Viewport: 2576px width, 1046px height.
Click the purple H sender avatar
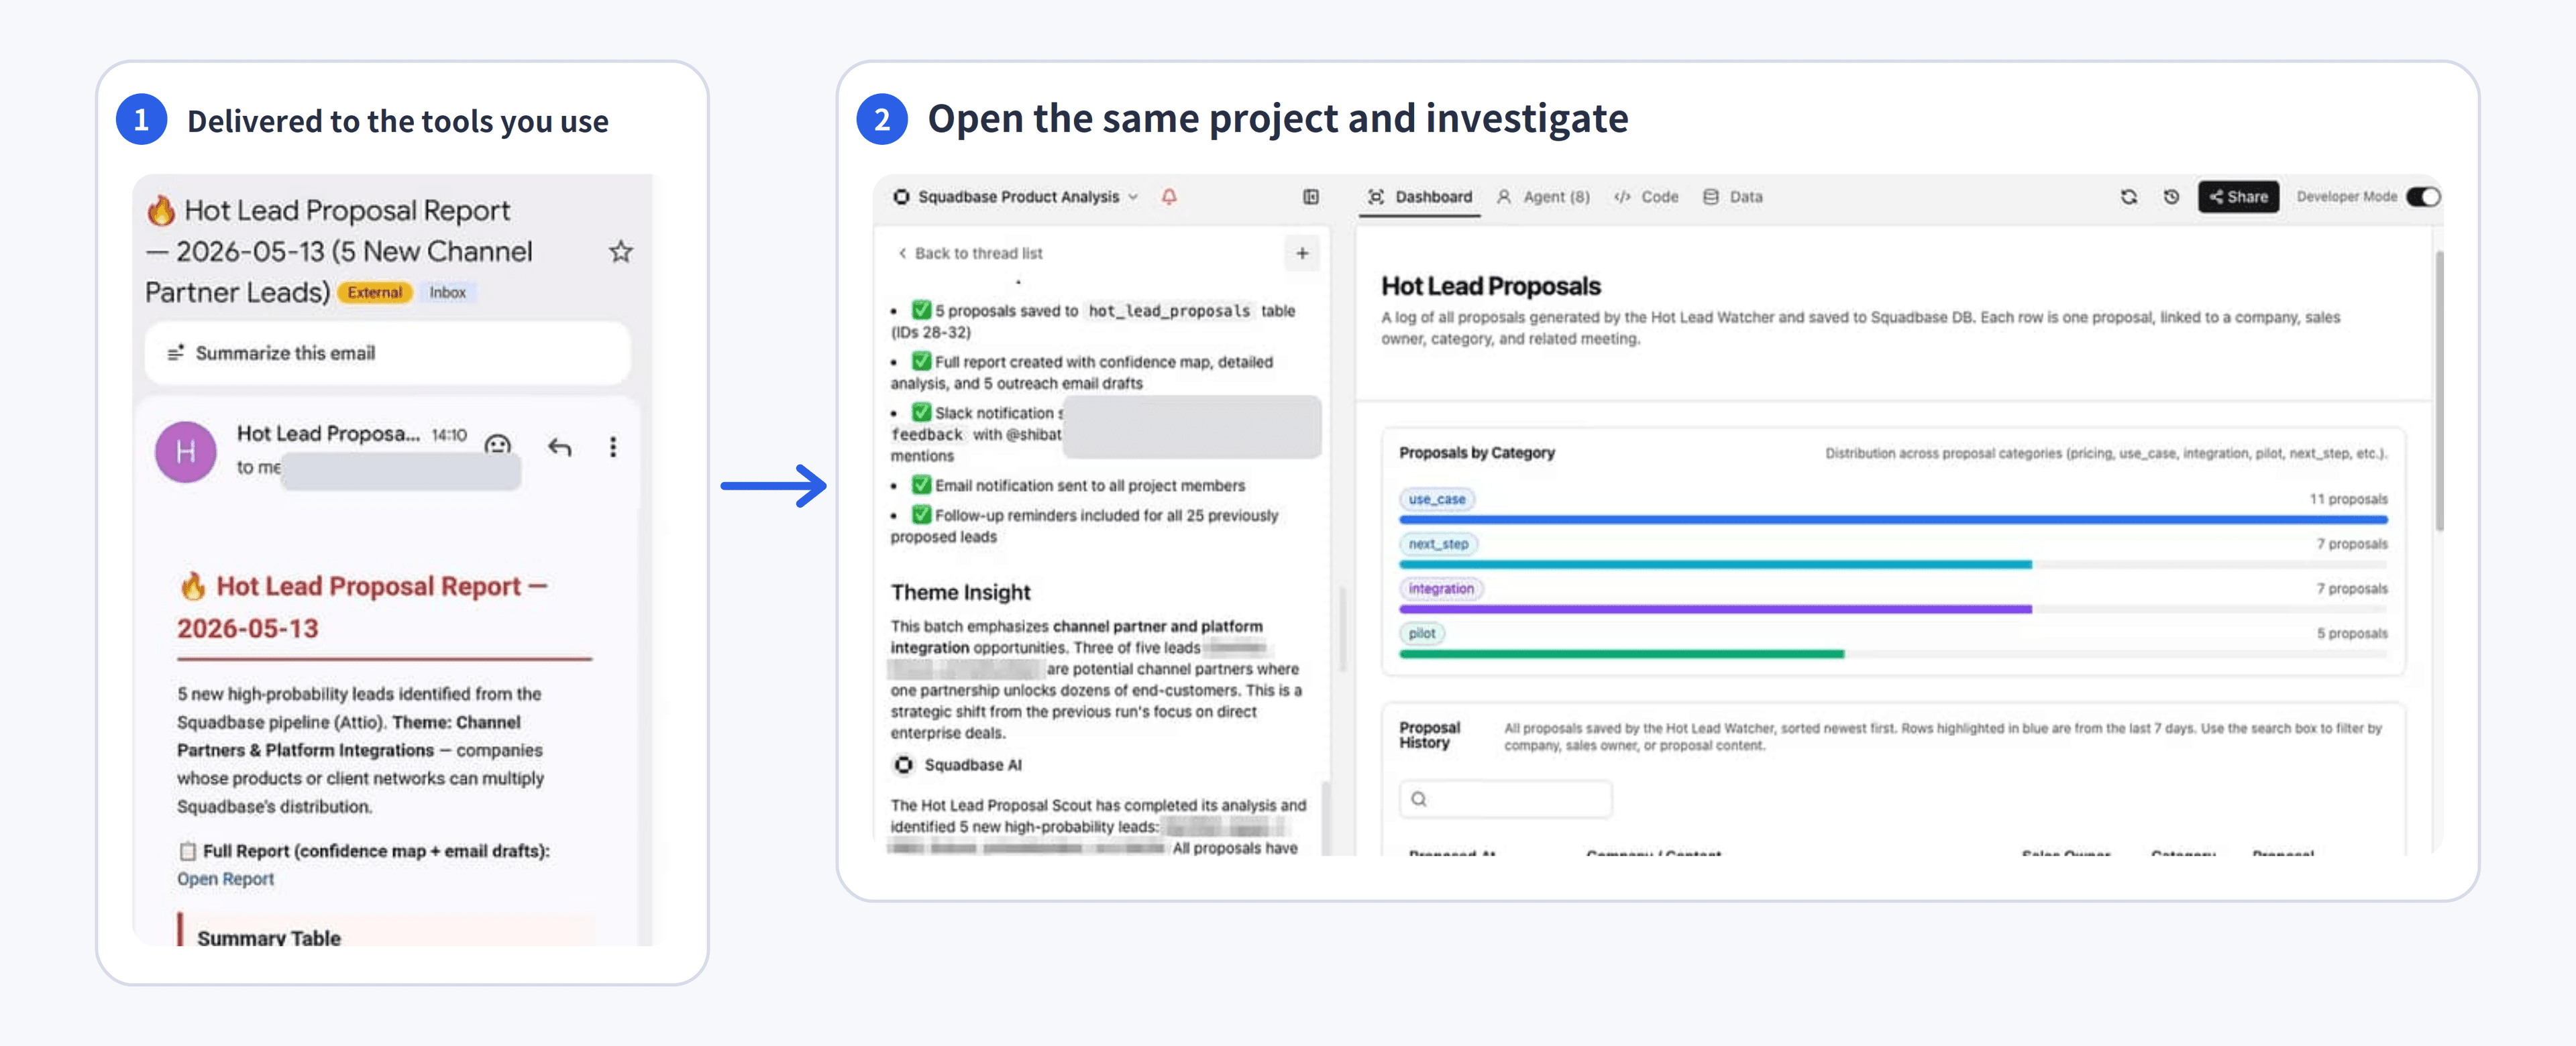(x=186, y=452)
